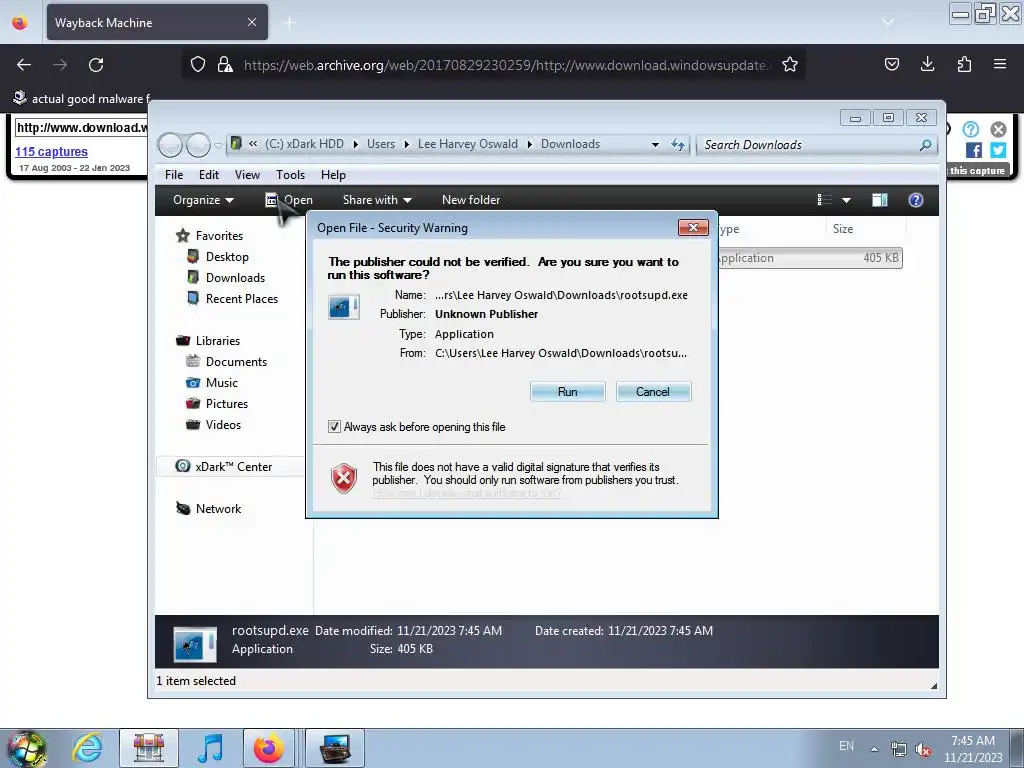Close the Open File Security Warning dialog
This screenshot has width=1024, height=768.
694,227
